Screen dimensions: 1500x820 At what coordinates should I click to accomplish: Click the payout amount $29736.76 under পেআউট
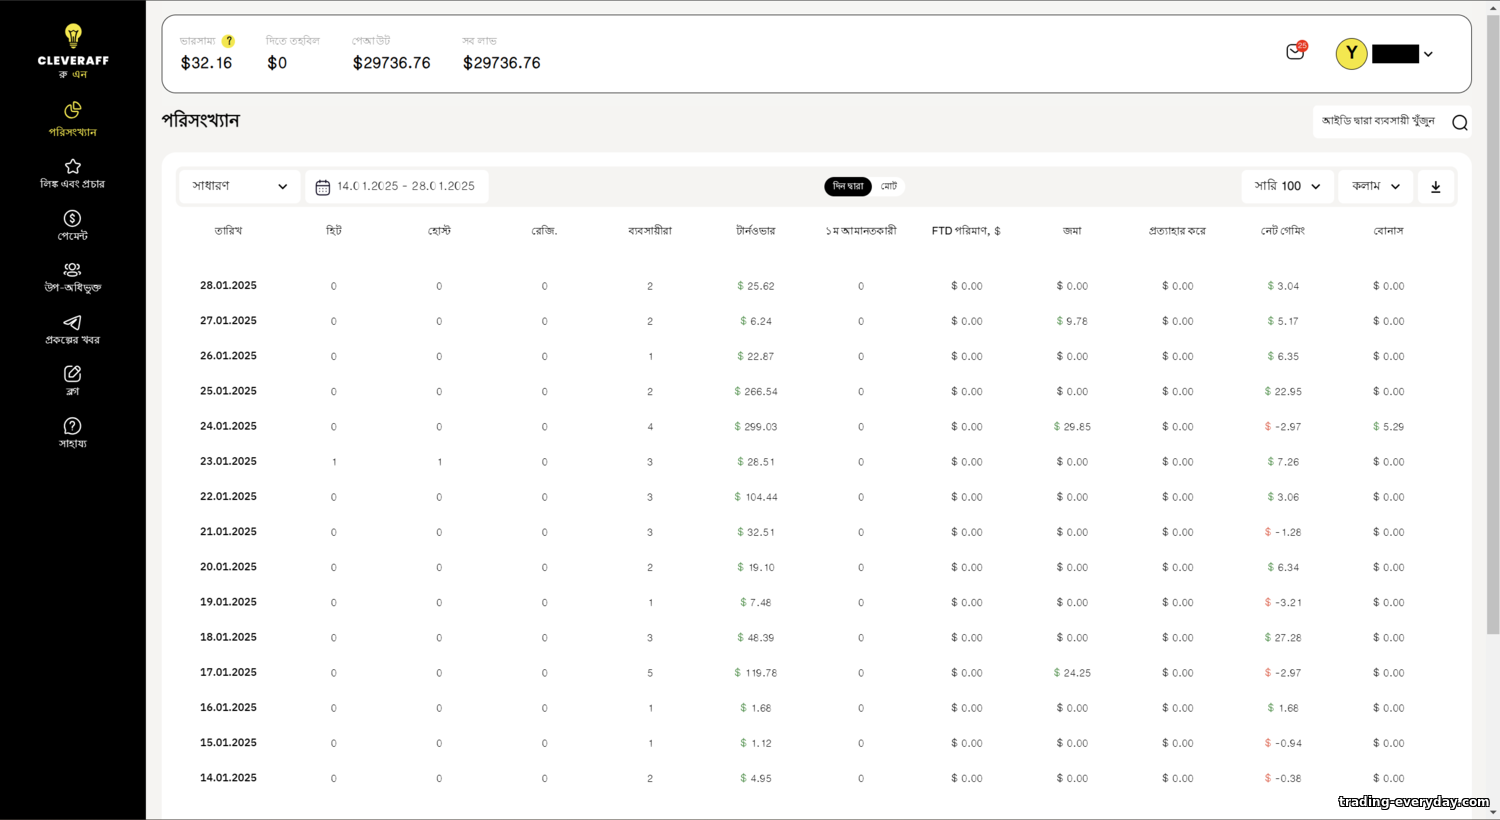click(x=391, y=63)
